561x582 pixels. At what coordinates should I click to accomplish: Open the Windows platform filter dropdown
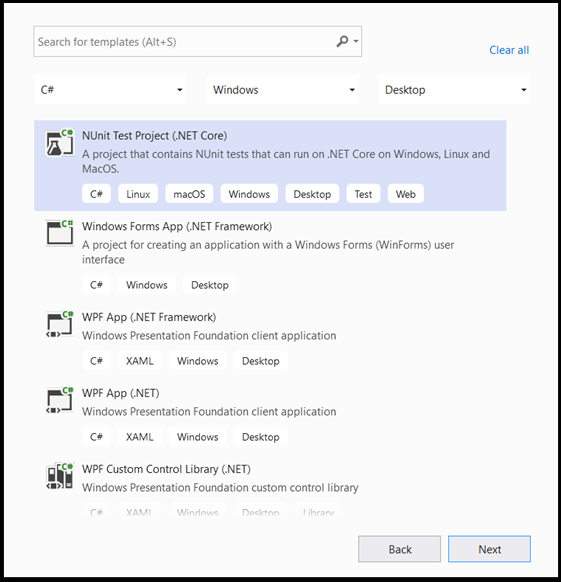click(282, 90)
